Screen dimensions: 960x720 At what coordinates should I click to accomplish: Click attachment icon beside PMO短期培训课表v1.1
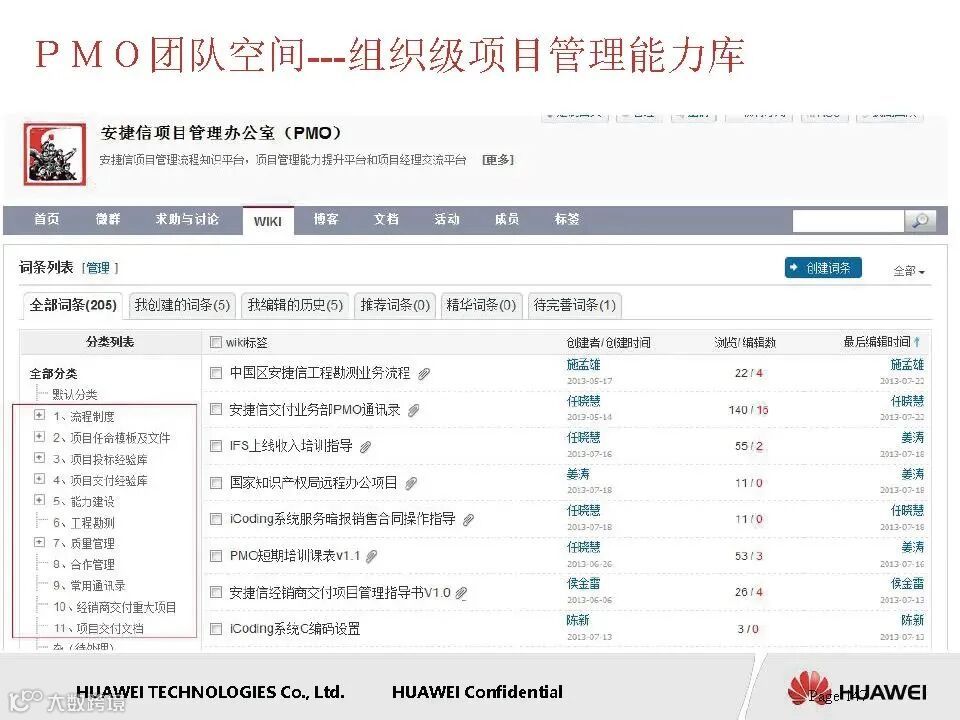[x=371, y=557]
